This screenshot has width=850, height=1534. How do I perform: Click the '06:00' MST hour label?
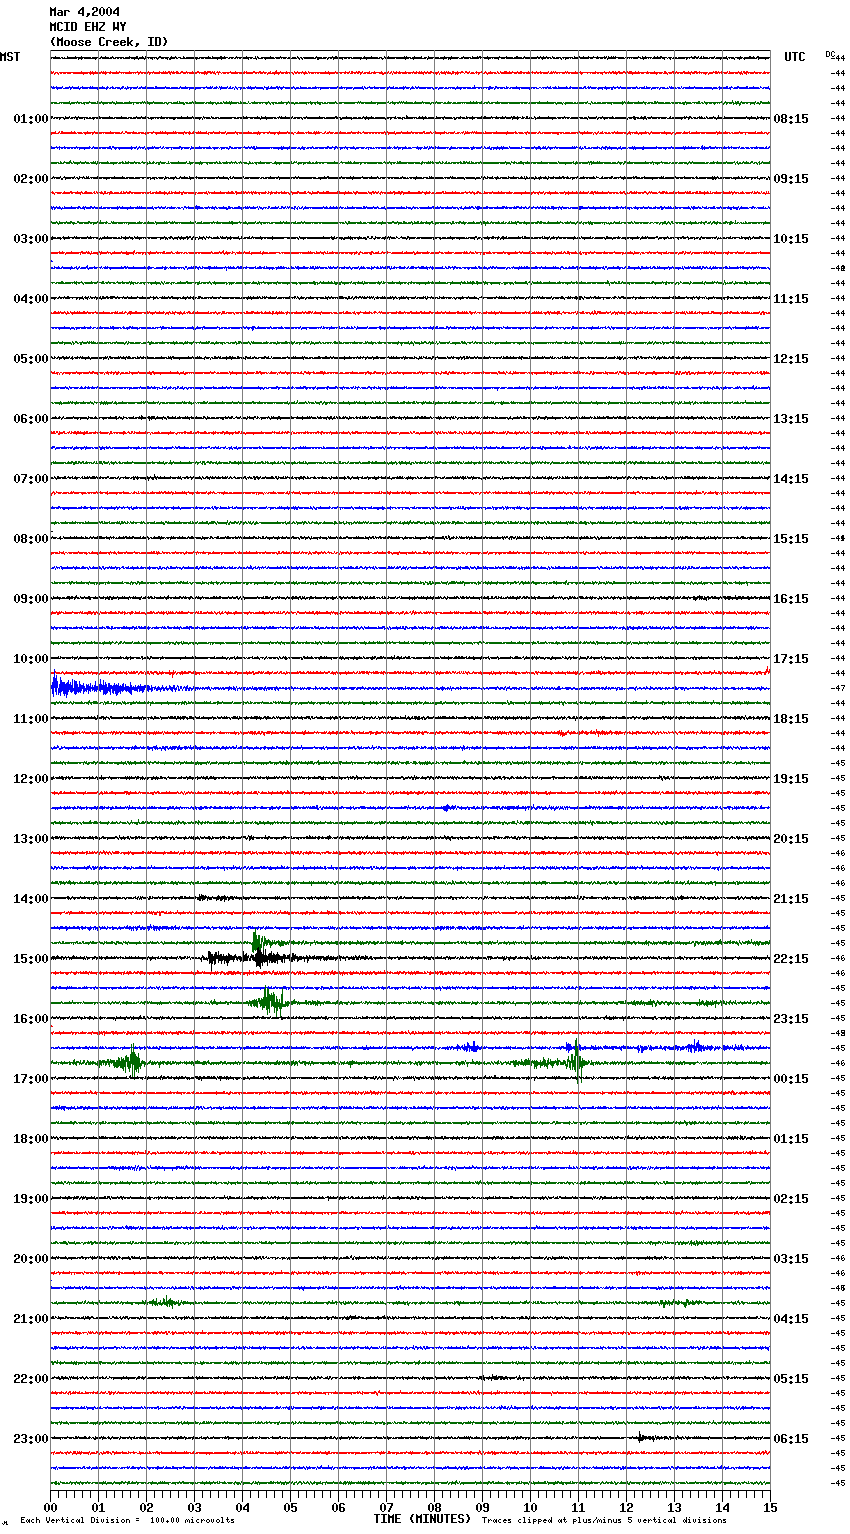point(31,419)
